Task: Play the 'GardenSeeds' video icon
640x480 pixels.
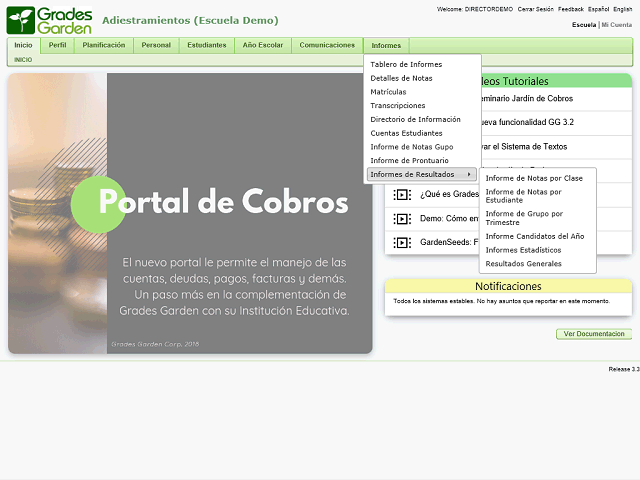Action: click(x=402, y=242)
